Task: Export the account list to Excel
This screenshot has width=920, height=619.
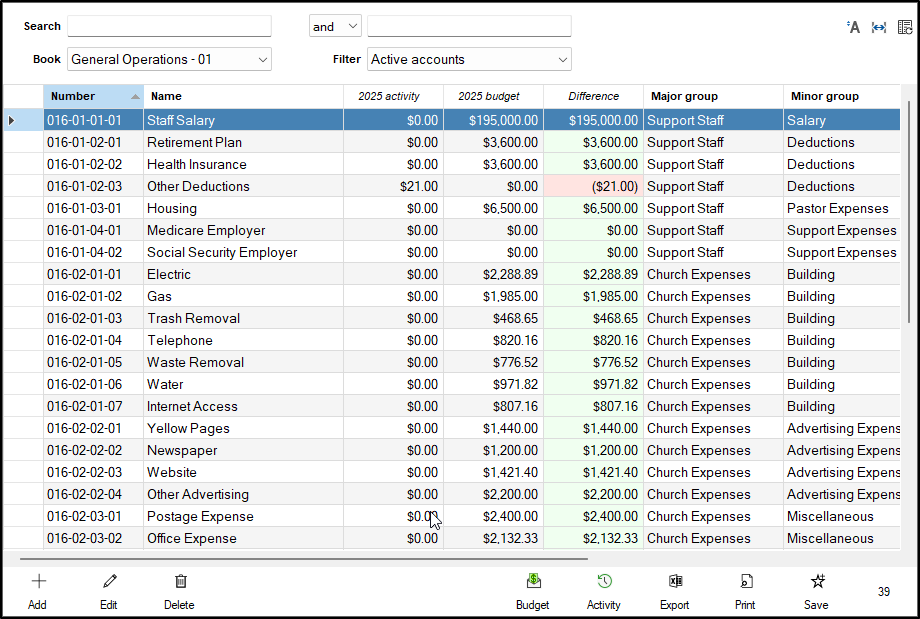Action: tap(675, 582)
